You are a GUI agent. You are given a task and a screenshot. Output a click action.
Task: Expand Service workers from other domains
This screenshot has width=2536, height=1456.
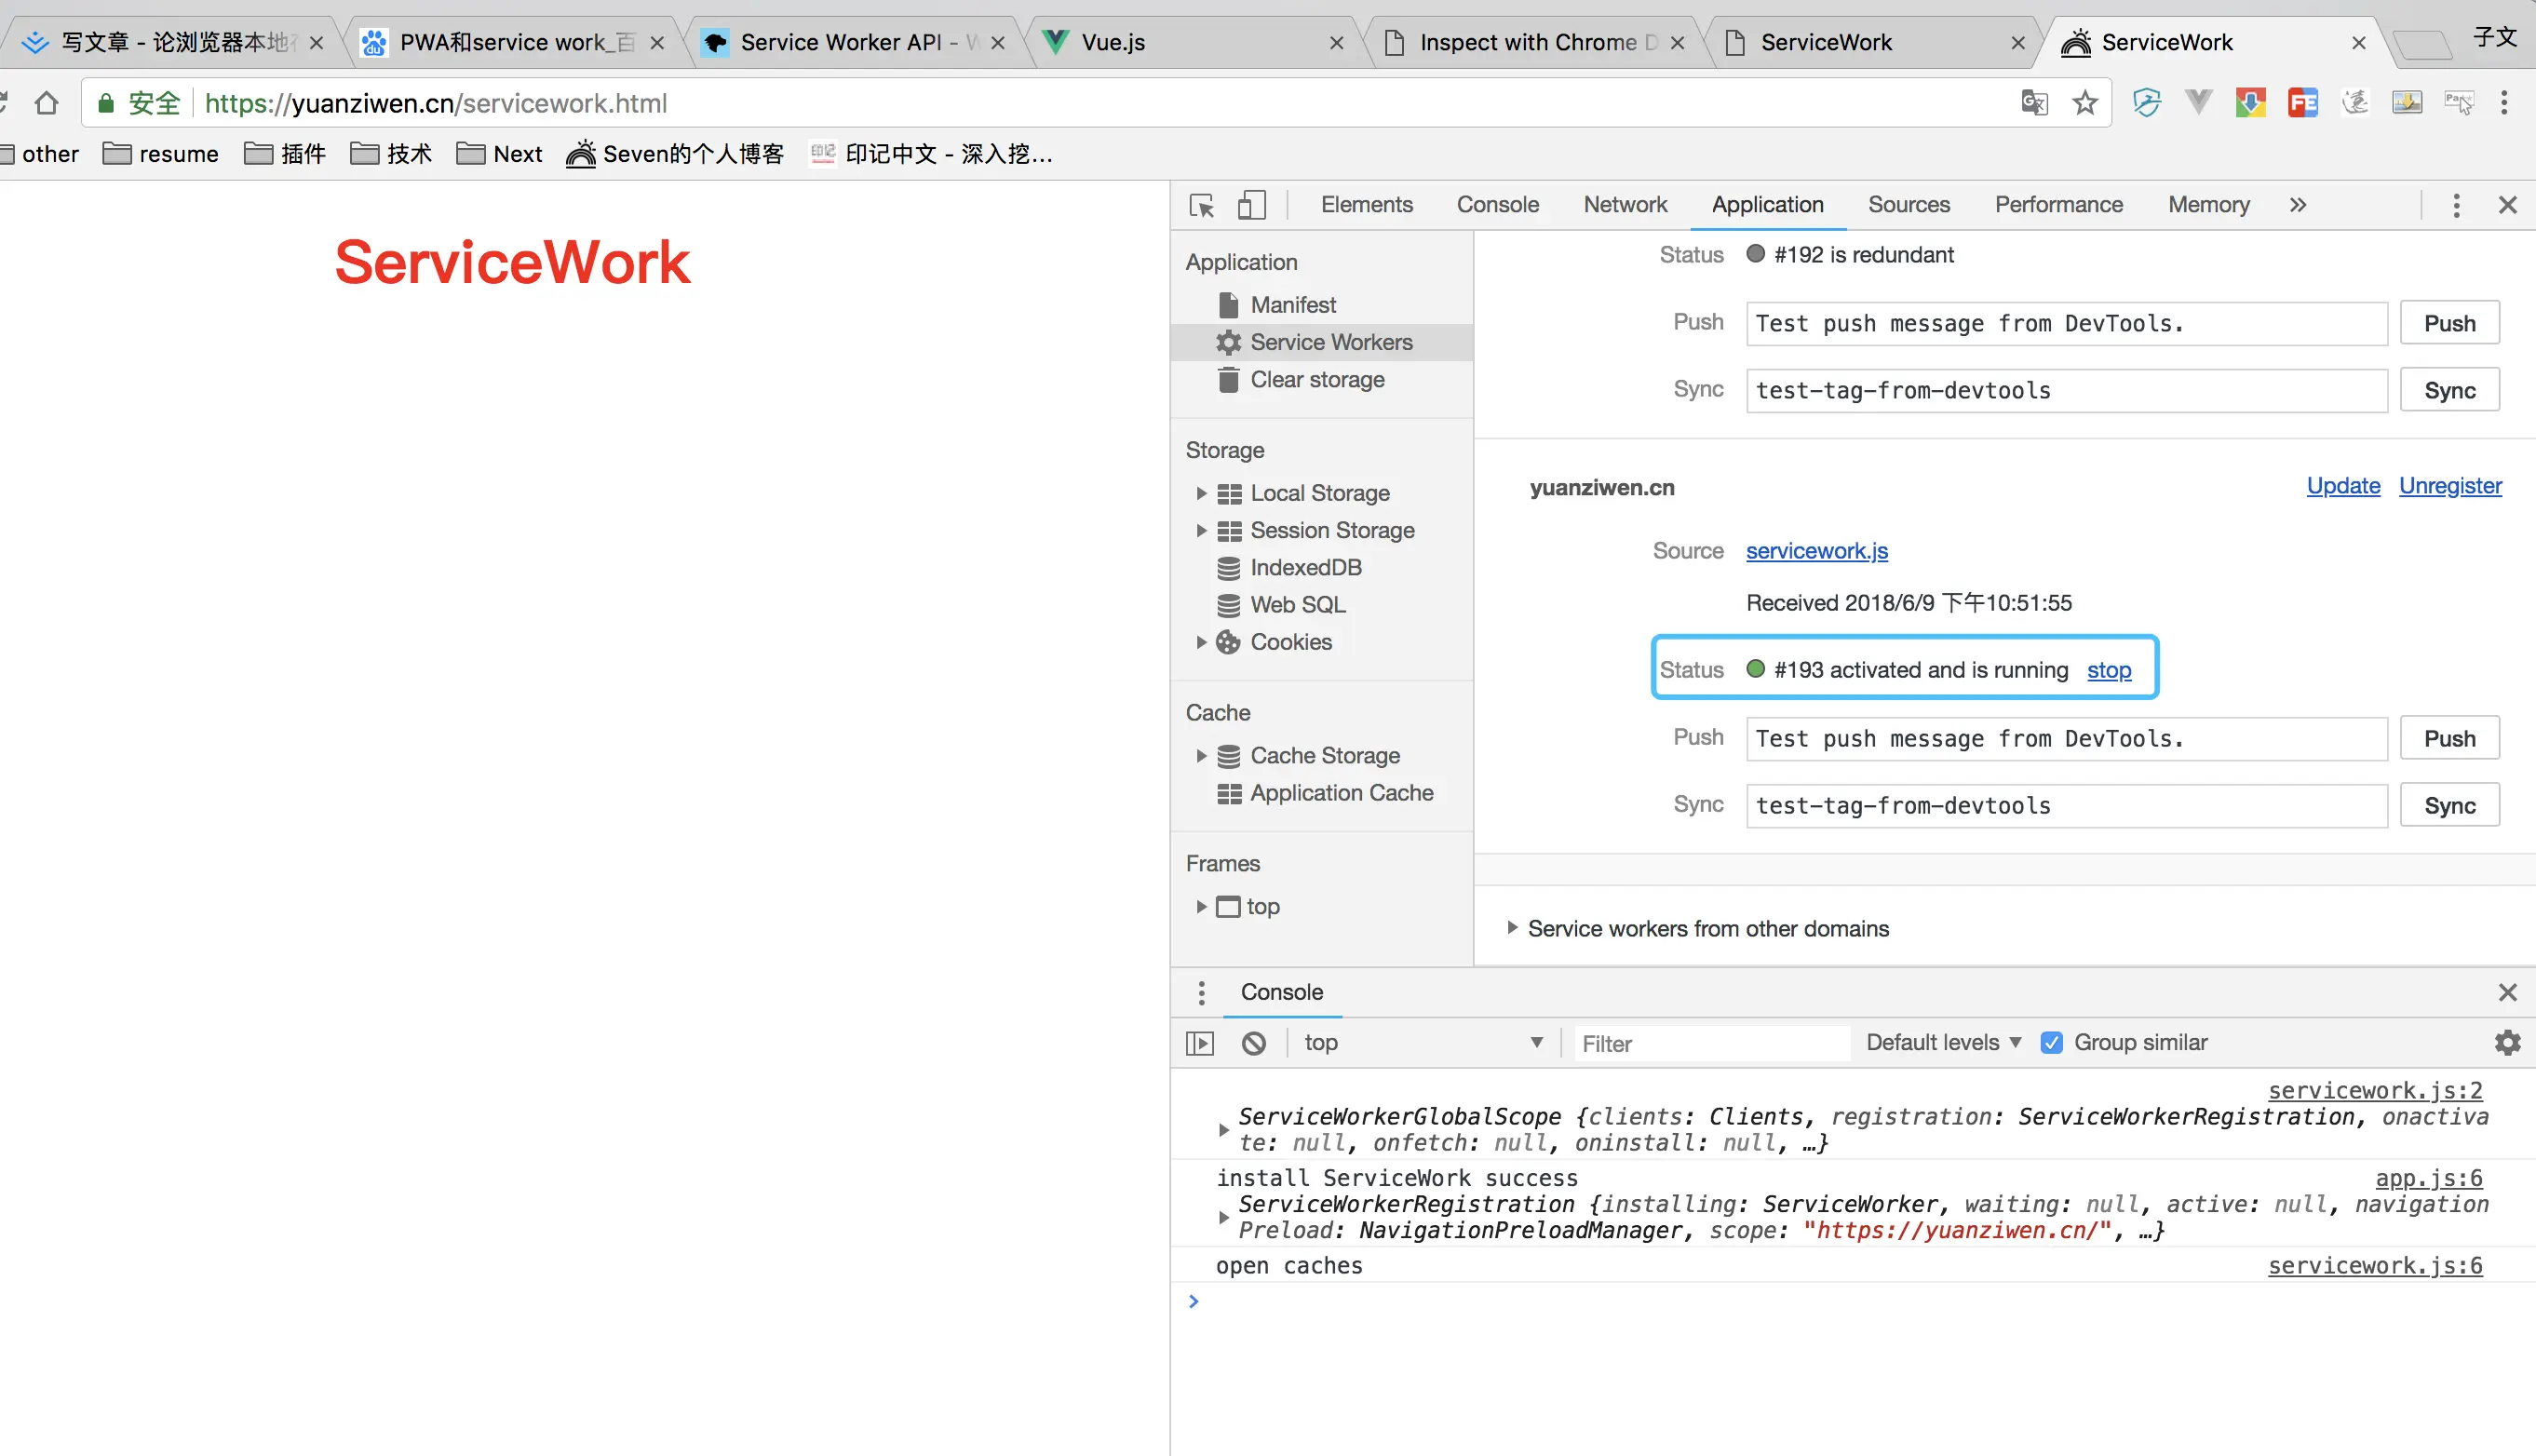click(1512, 928)
